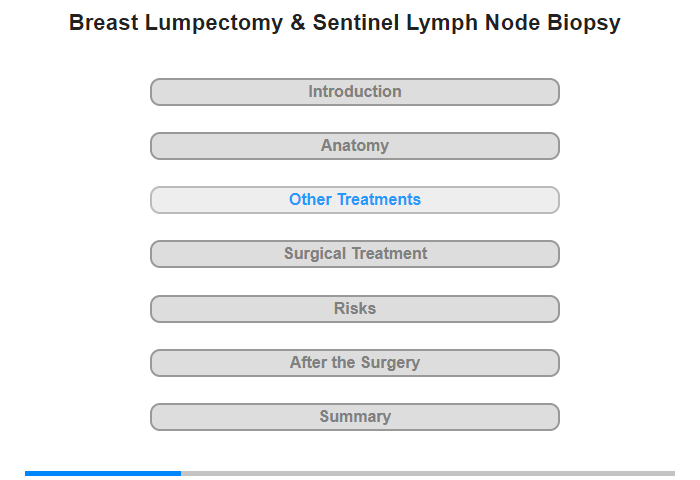Viewport: 700px width, 480px height.
Task: Click the blue filled portion of progress bar
Action: (103, 473)
